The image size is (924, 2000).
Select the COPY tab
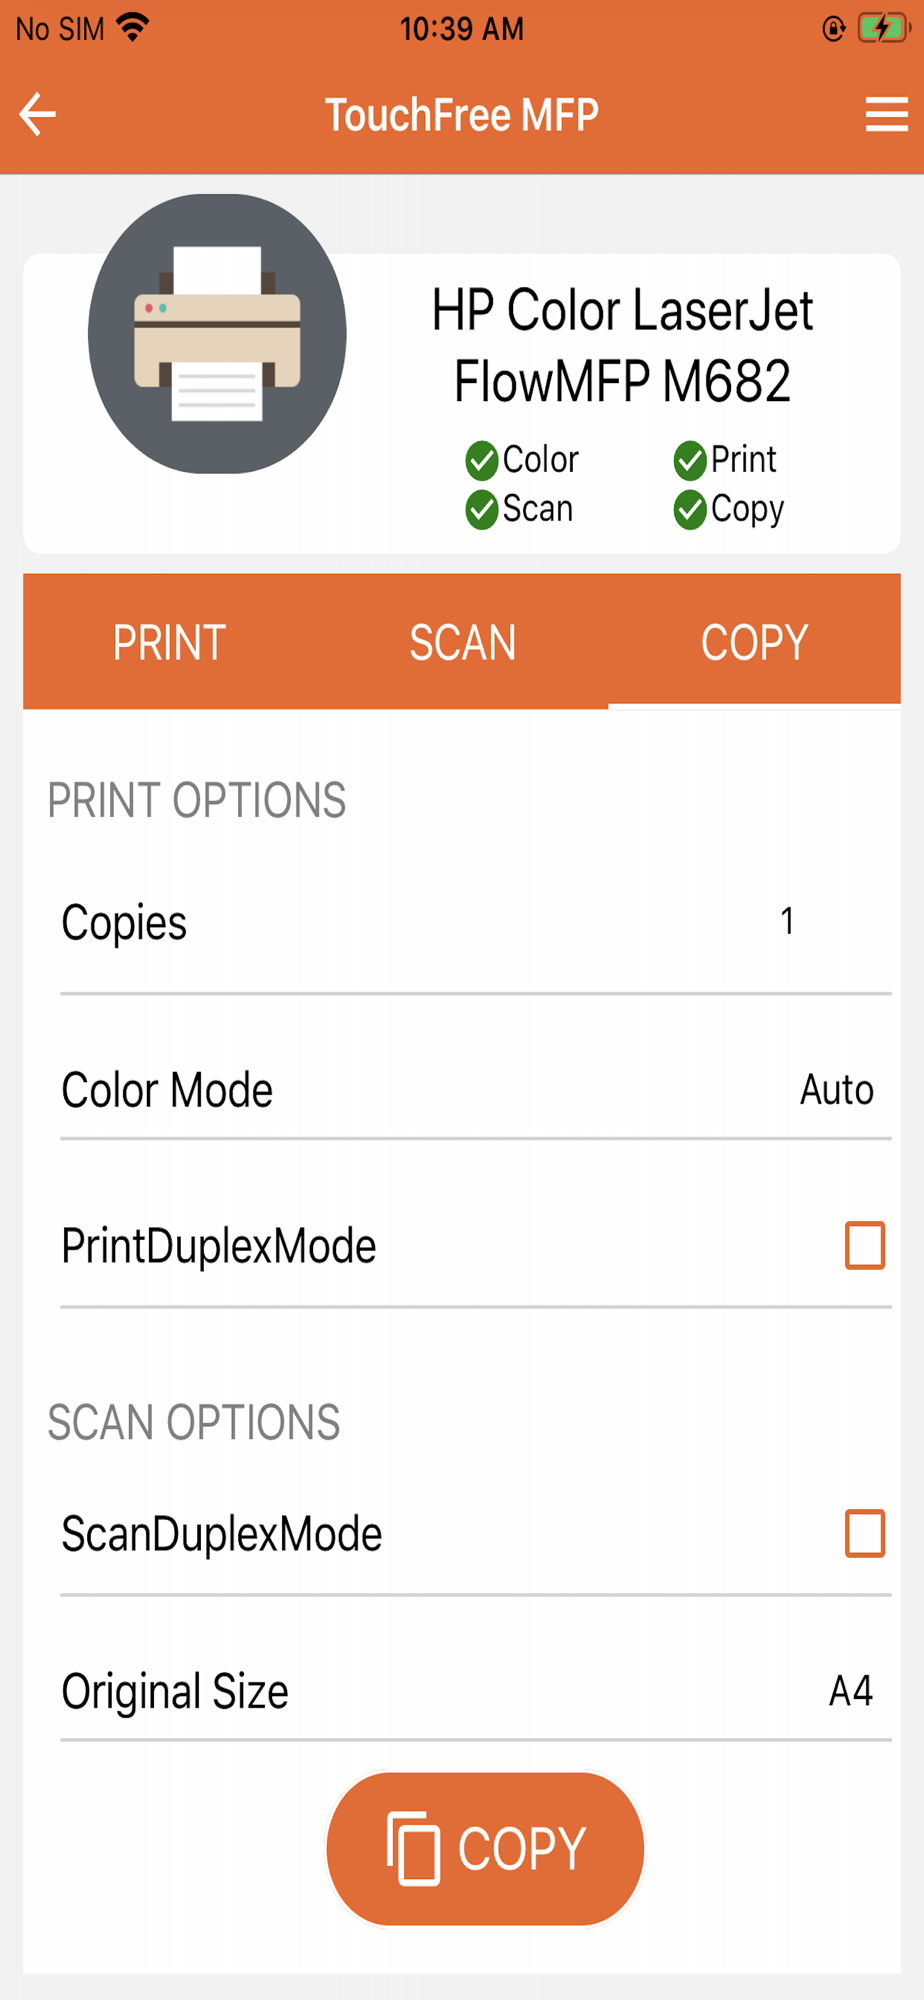pos(755,642)
